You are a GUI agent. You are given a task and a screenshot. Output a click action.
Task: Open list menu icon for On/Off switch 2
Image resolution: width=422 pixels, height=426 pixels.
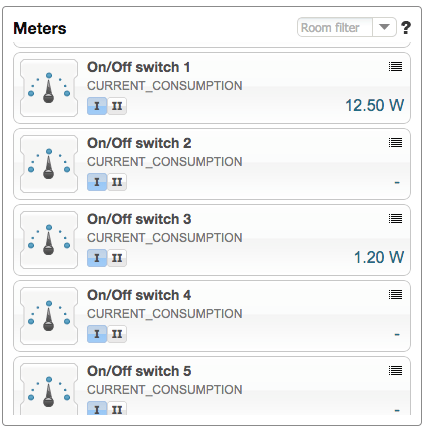[395, 143]
